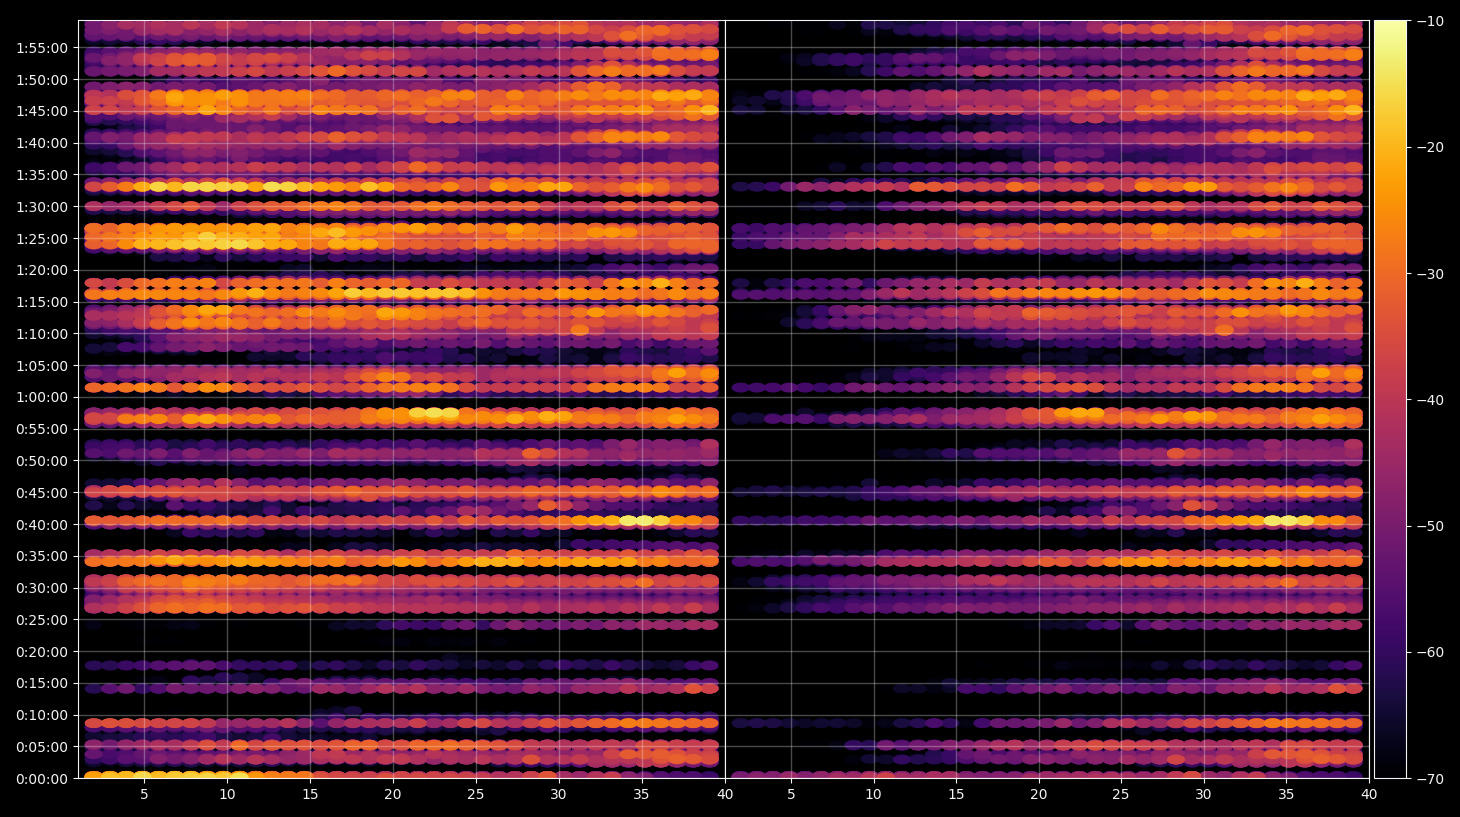Image resolution: width=1460 pixels, height=817 pixels.
Task: Click x-axis tick 15 under the right heatmap
Action: 956,795
